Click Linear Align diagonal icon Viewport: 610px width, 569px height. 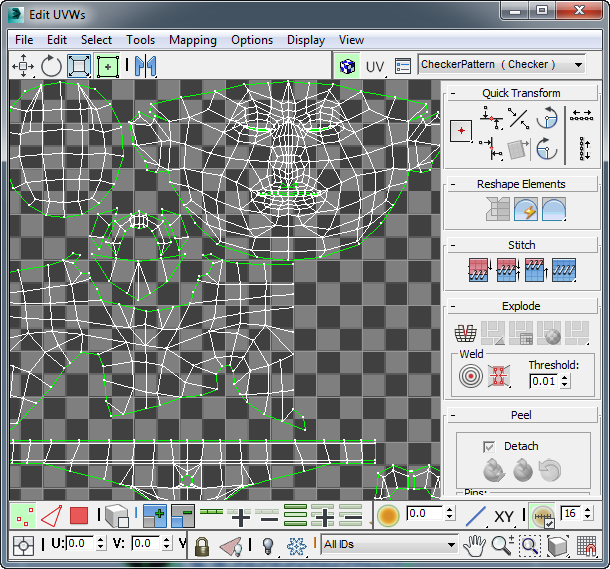519,118
